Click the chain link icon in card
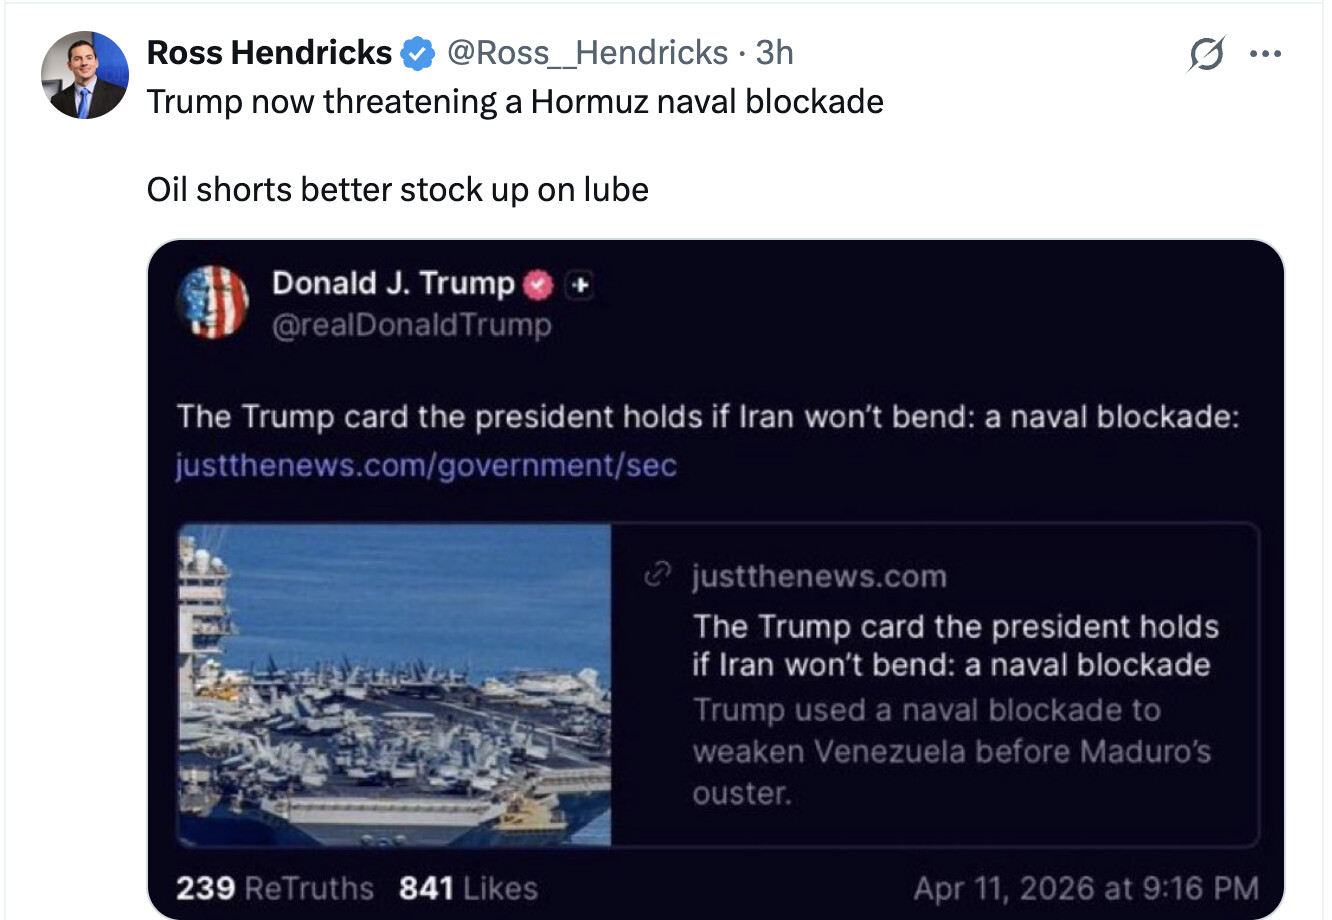The image size is (1332, 920). click(x=657, y=575)
